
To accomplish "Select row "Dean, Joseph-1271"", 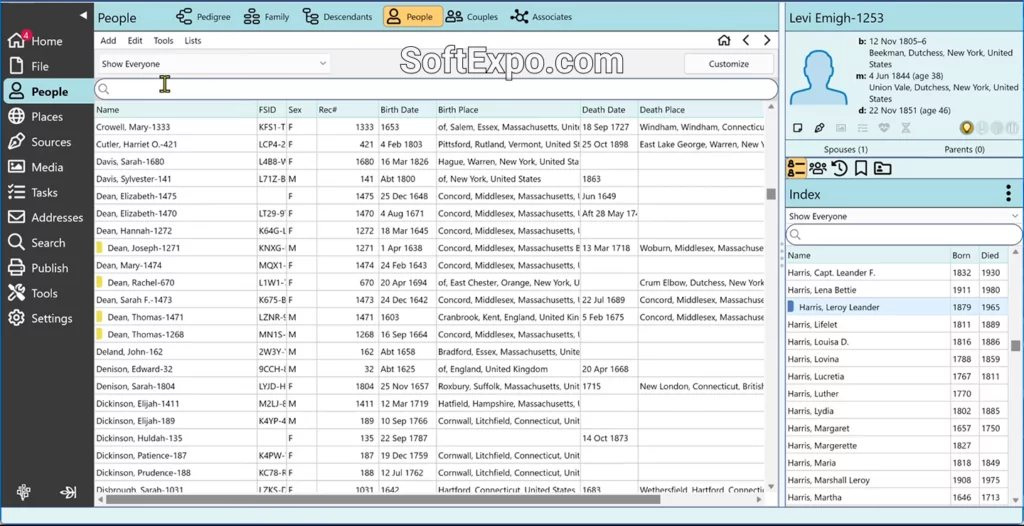I will (x=430, y=248).
